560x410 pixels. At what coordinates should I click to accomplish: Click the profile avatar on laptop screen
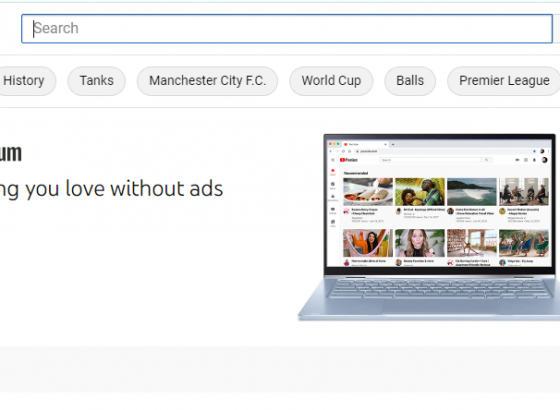pos(544,160)
